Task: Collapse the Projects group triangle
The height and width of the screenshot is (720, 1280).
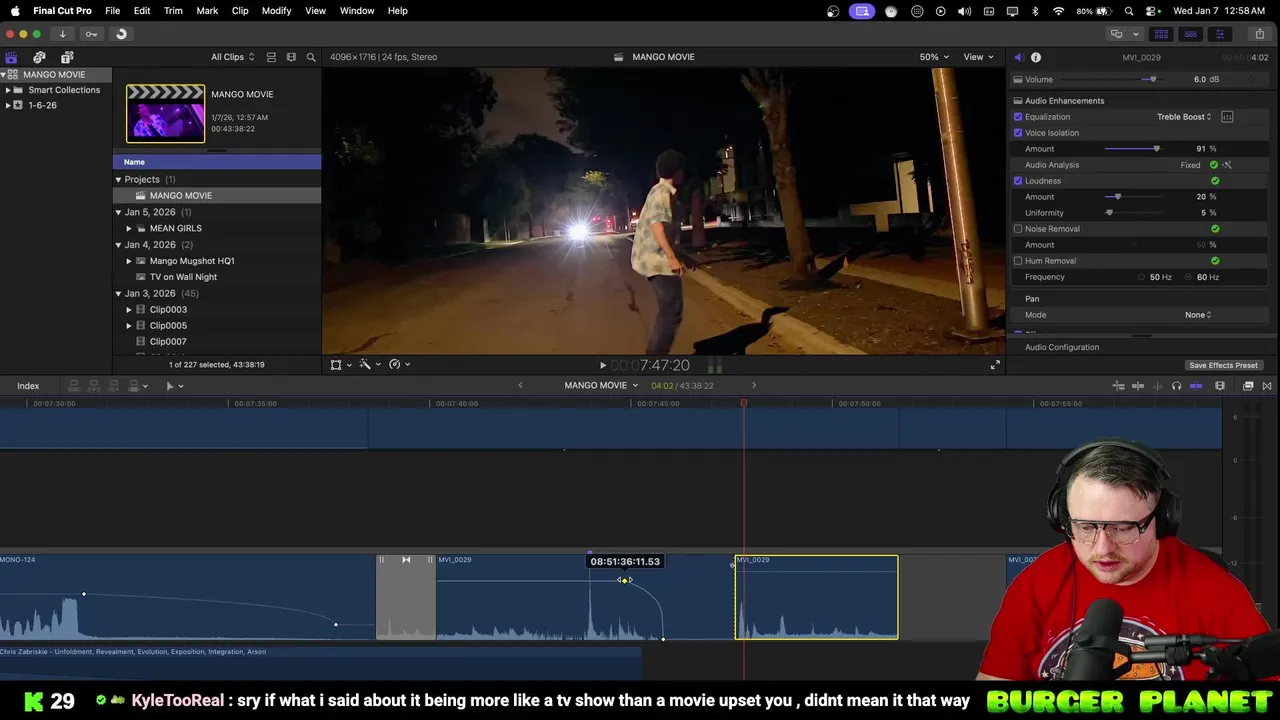Action: coord(118,180)
